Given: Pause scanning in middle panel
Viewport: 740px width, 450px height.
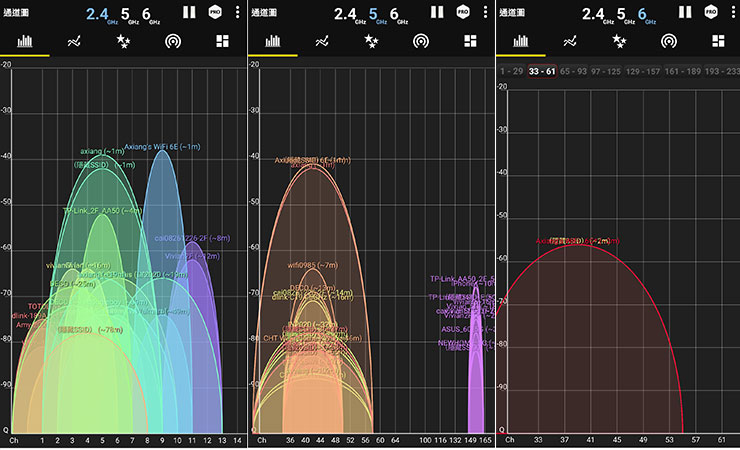Looking at the screenshot, I should click(437, 12).
